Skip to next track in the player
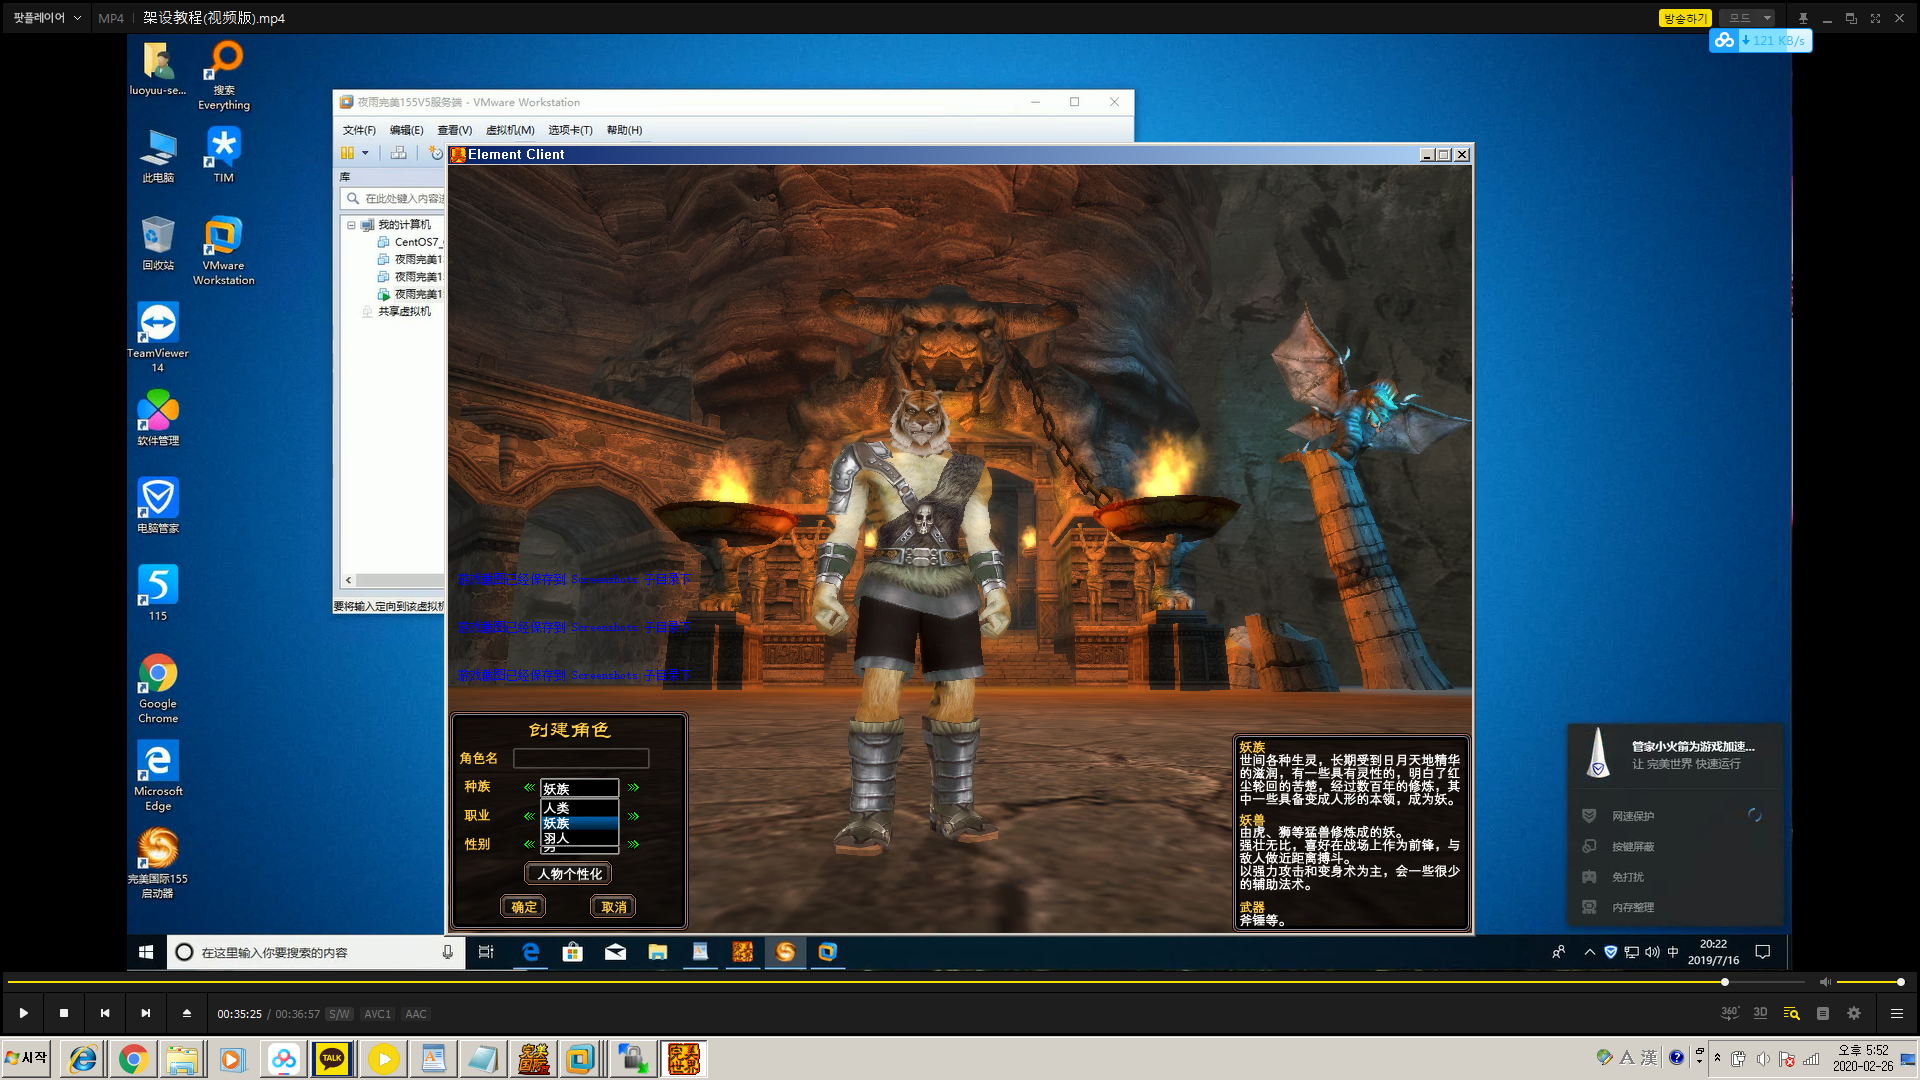1920x1080 pixels. pyautogui.click(x=146, y=1013)
